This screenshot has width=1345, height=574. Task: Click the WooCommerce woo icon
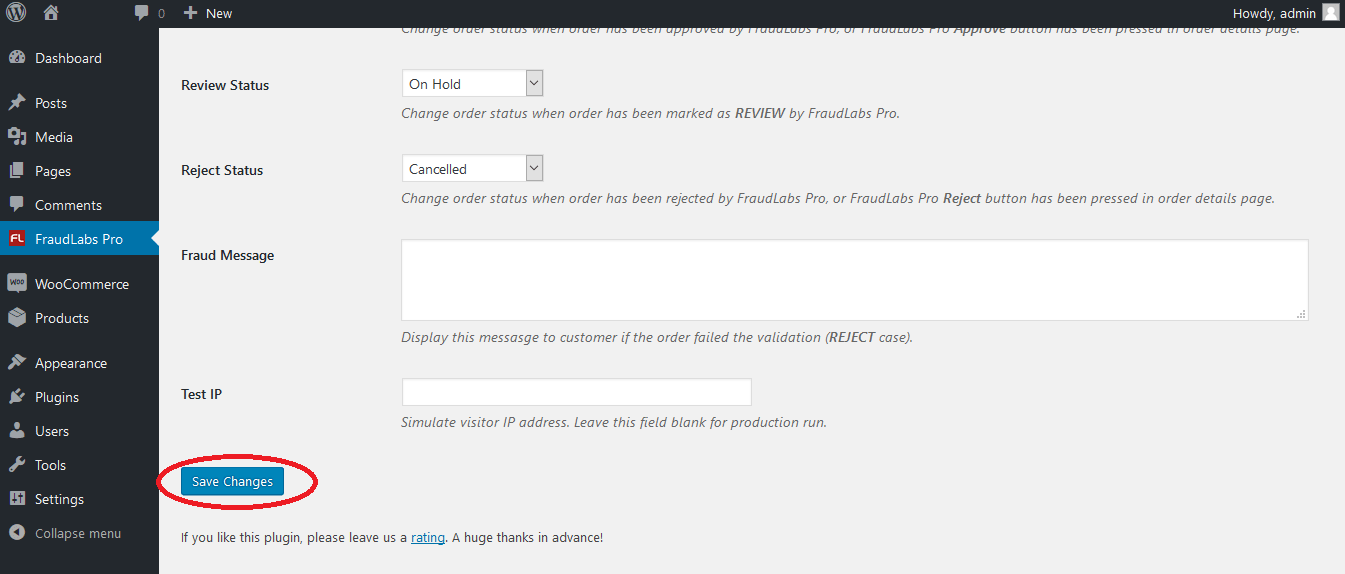pyautogui.click(x=16, y=283)
